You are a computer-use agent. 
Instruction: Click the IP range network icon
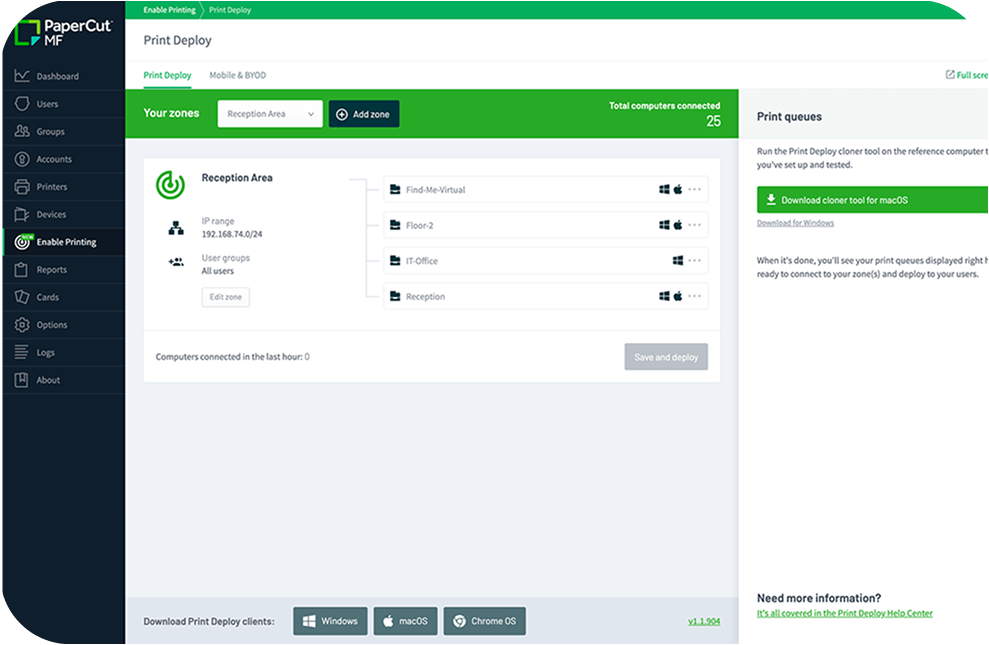[x=176, y=228]
